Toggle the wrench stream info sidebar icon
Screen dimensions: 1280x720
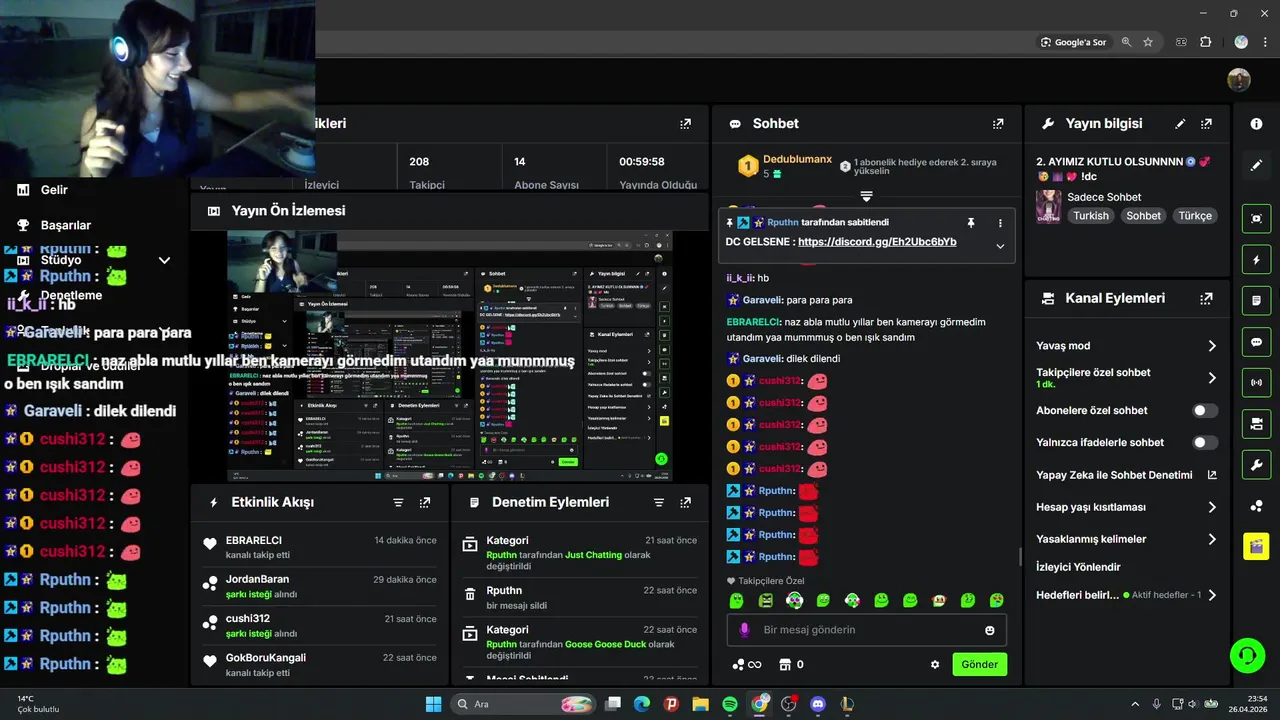[x=1256, y=465]
